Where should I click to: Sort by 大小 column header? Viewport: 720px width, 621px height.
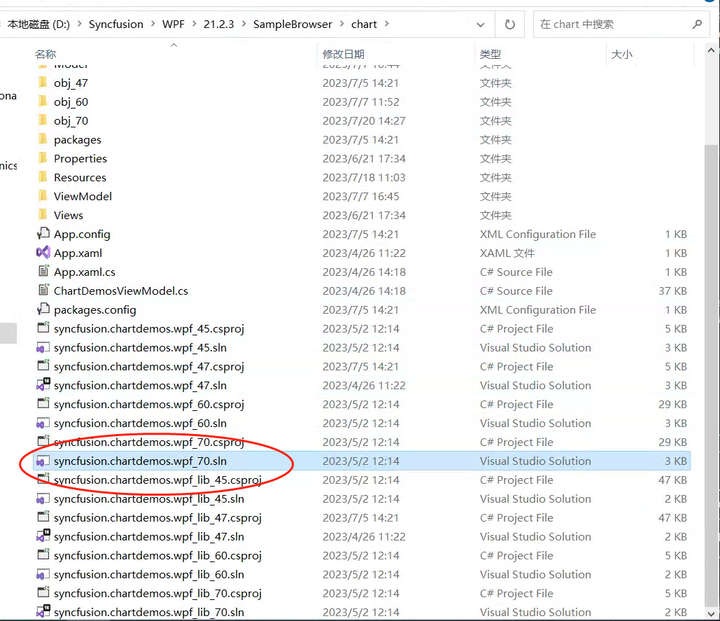click(622, 54)
